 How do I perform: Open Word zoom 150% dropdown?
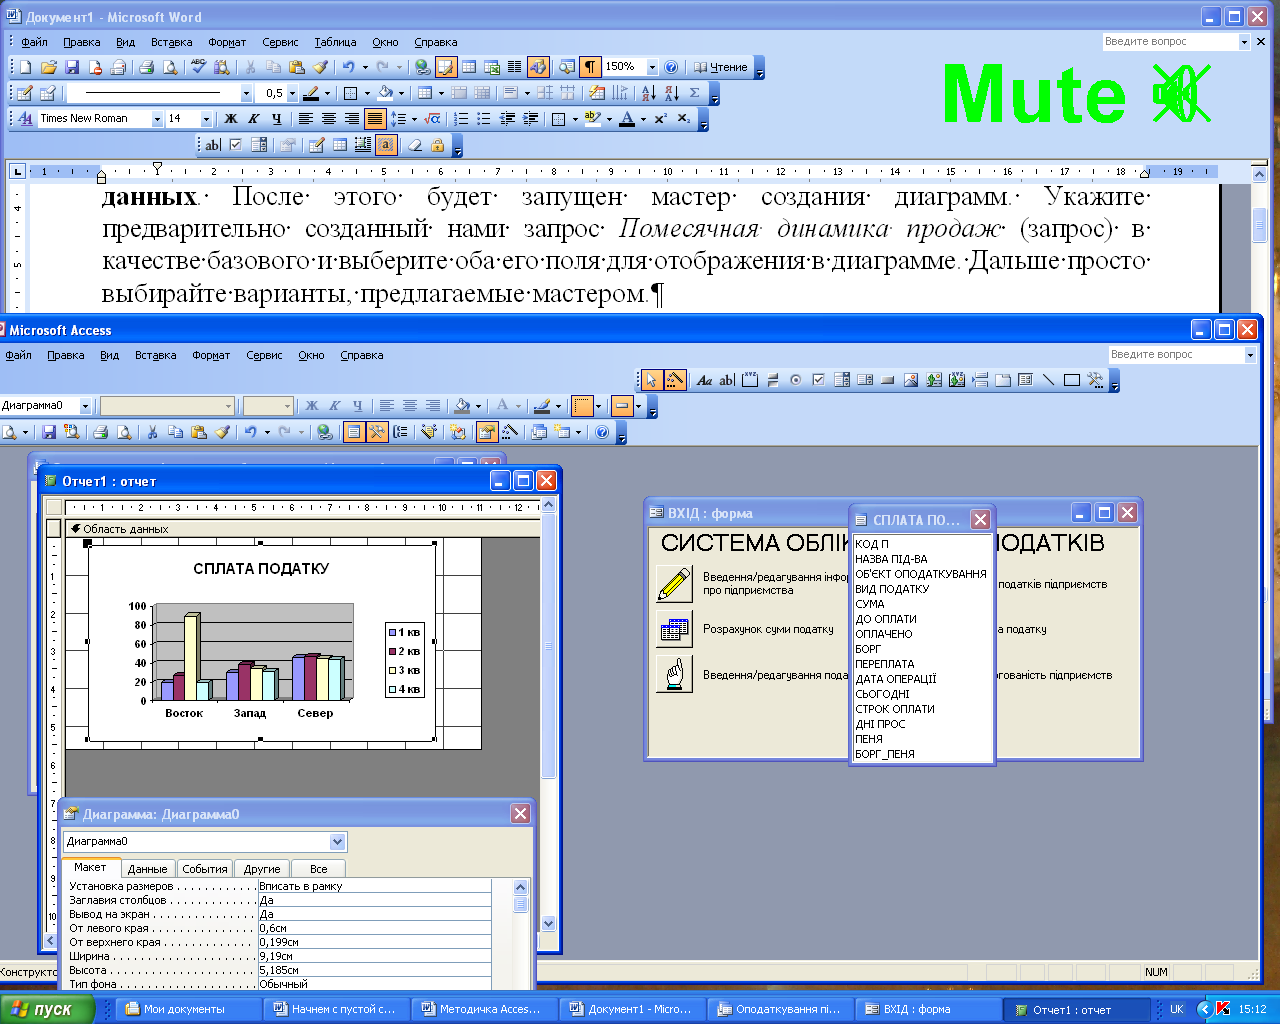pyautogui.click(x=652, y=67)
